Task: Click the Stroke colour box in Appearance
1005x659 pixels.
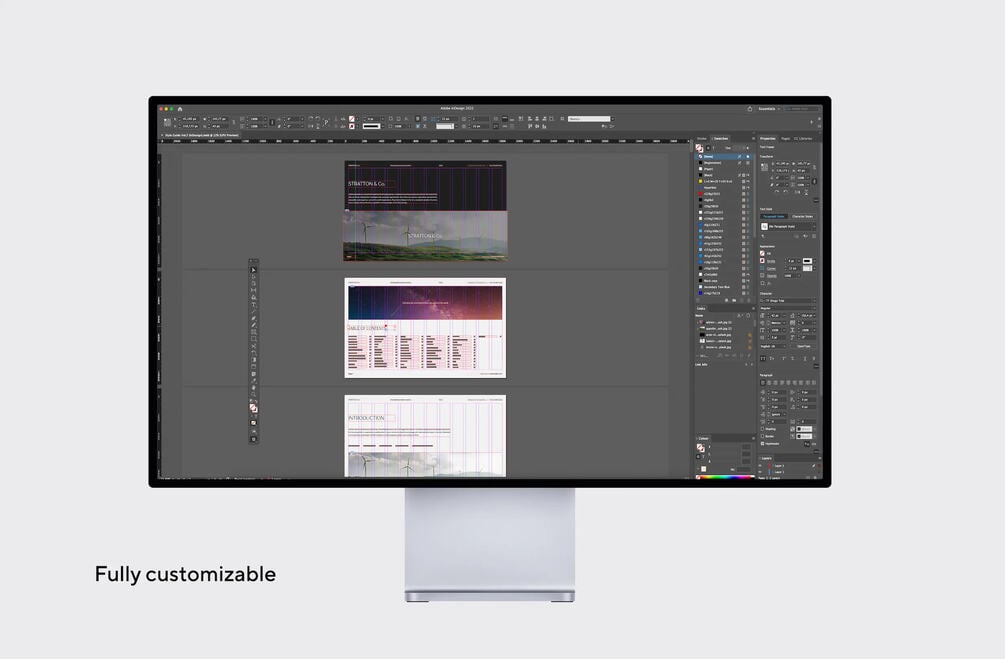Action: click(762, 260)
